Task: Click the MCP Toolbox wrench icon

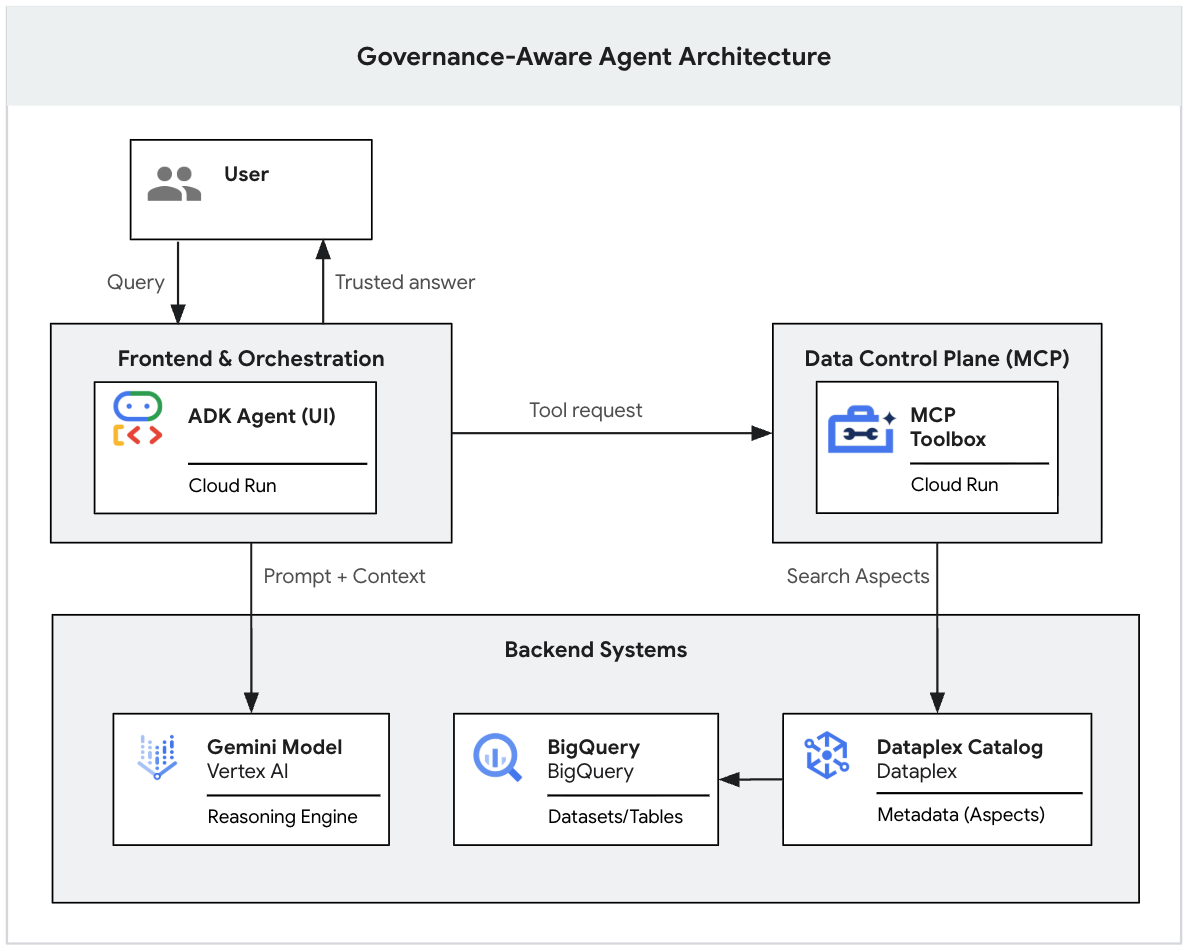Action: click(860, 428)
